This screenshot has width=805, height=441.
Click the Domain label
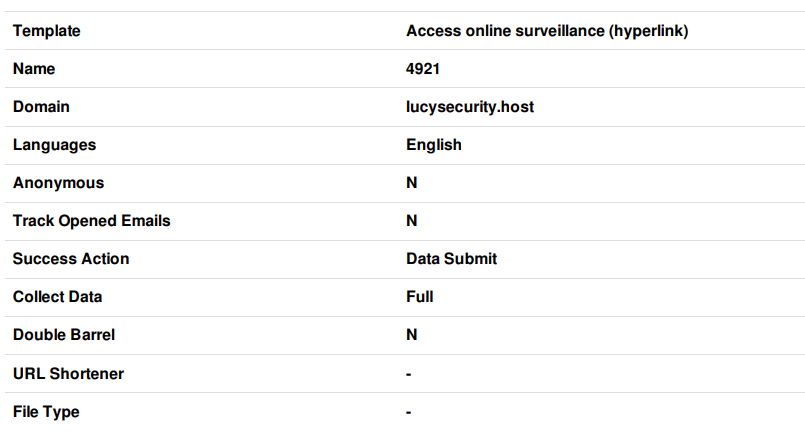pyautogui.click(x=41, y=107)
